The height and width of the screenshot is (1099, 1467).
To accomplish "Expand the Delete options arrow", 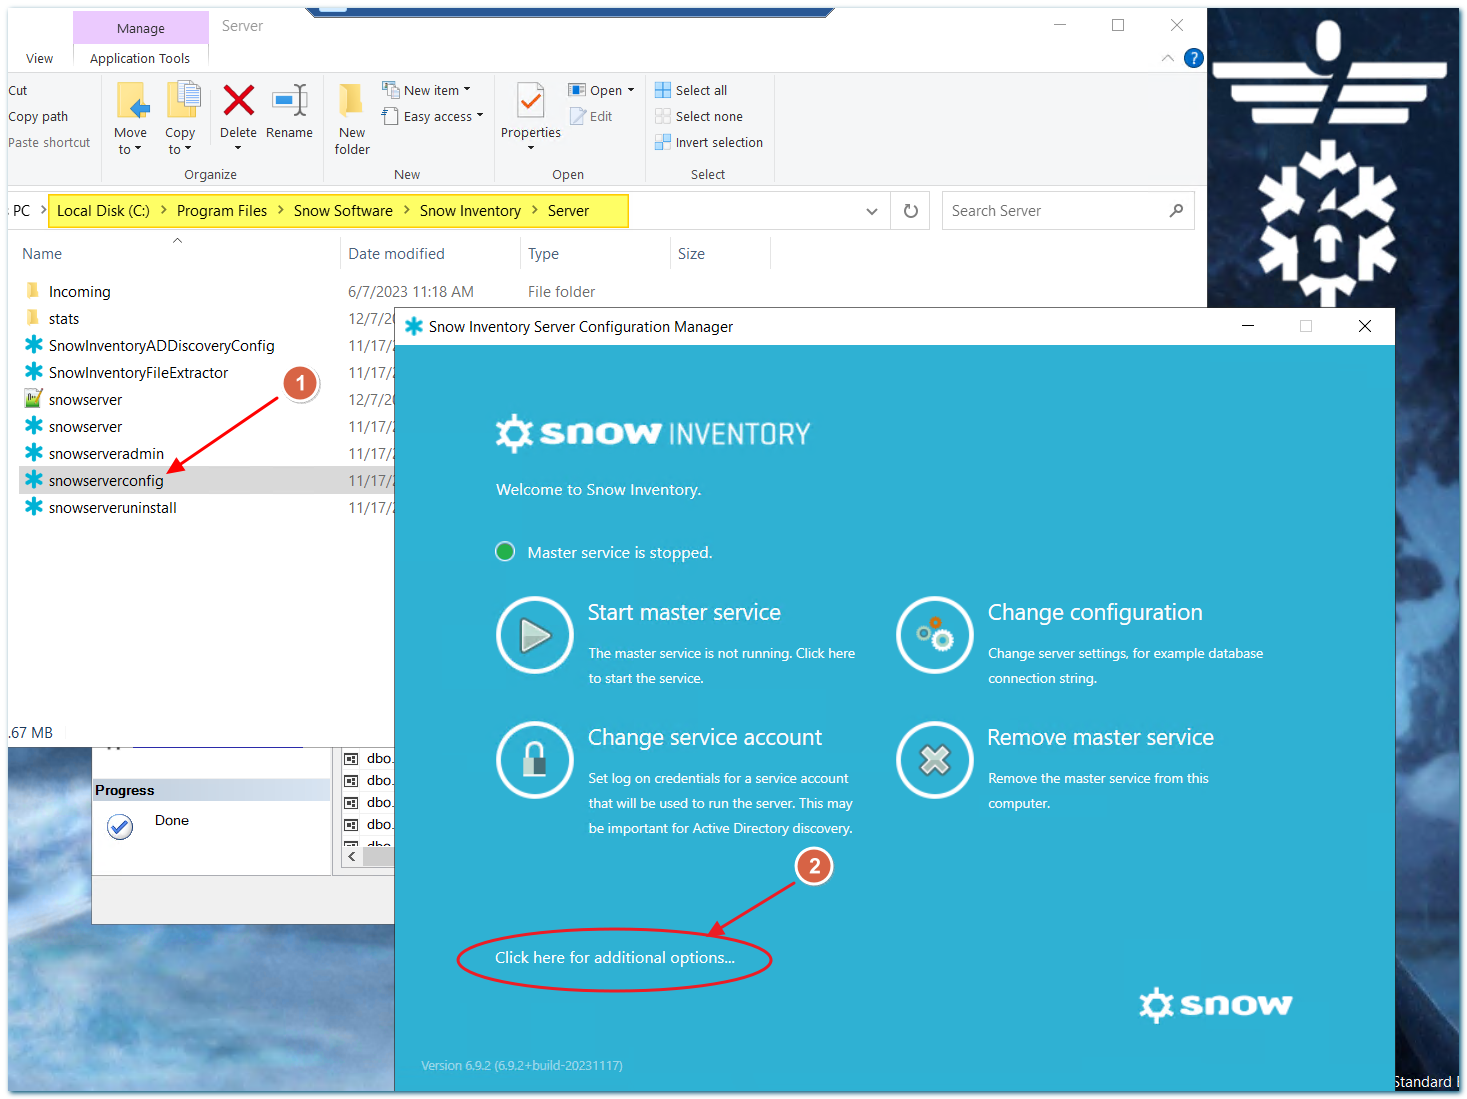I will [x=238, y=149].
